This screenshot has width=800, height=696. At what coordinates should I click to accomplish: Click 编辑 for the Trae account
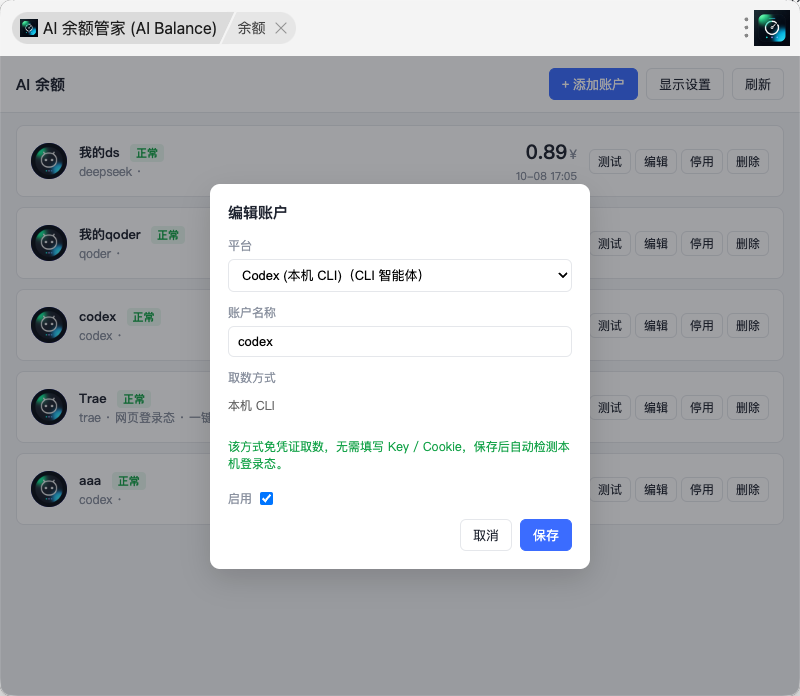[x=656, y=408]
